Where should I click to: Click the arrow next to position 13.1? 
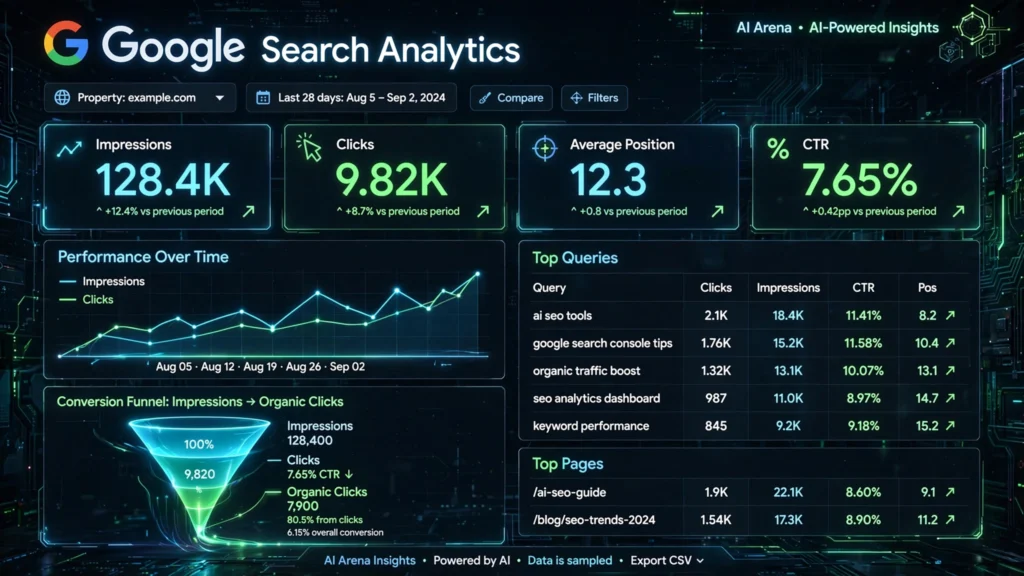tap(951, 370)
